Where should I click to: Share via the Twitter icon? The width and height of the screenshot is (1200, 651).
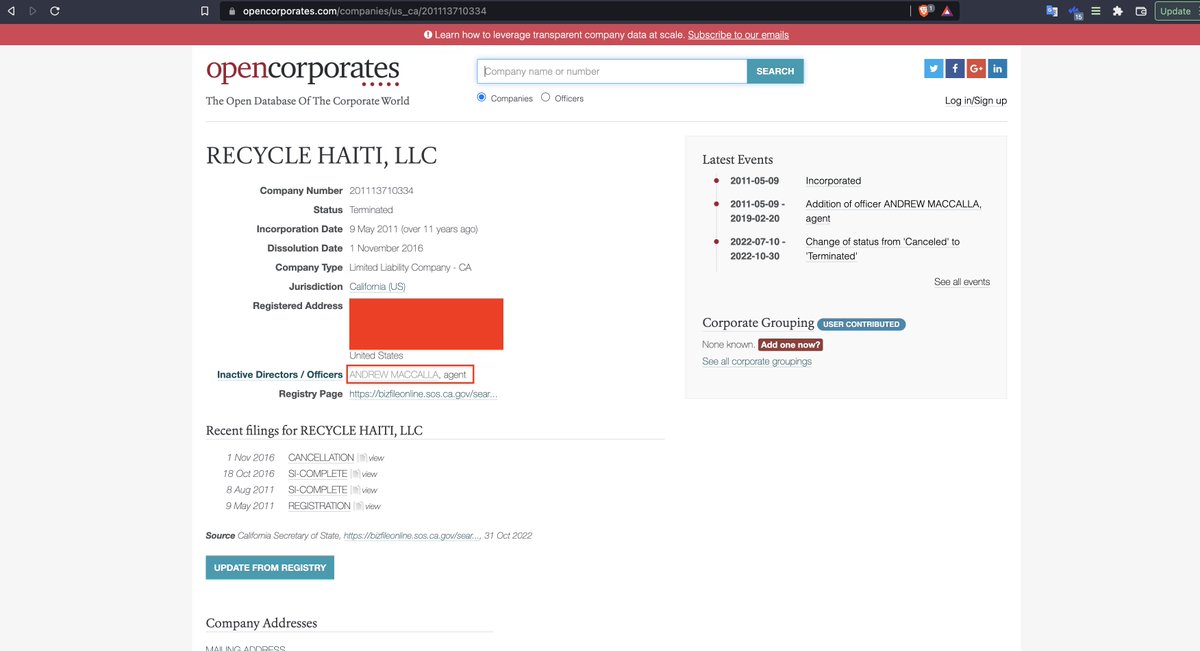934,68
